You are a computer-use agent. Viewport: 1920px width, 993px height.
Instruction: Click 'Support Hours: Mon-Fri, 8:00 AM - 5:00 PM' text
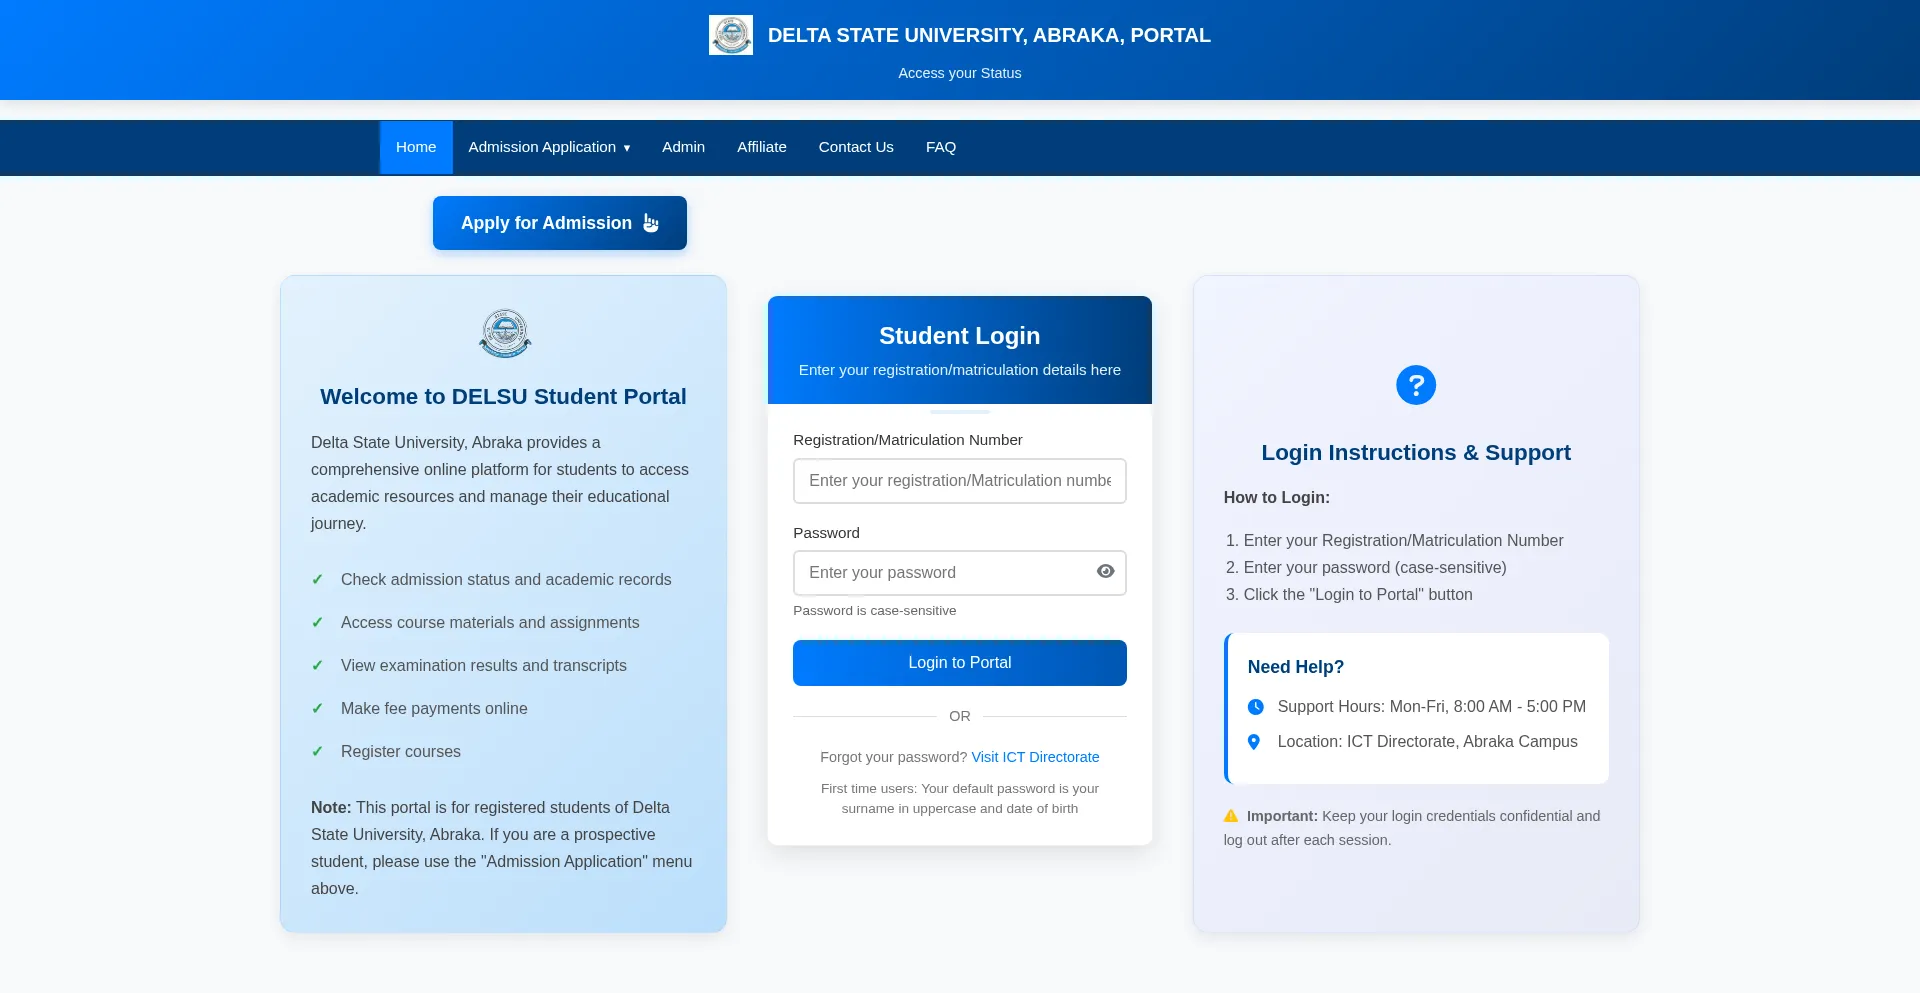coord(1432,707)
